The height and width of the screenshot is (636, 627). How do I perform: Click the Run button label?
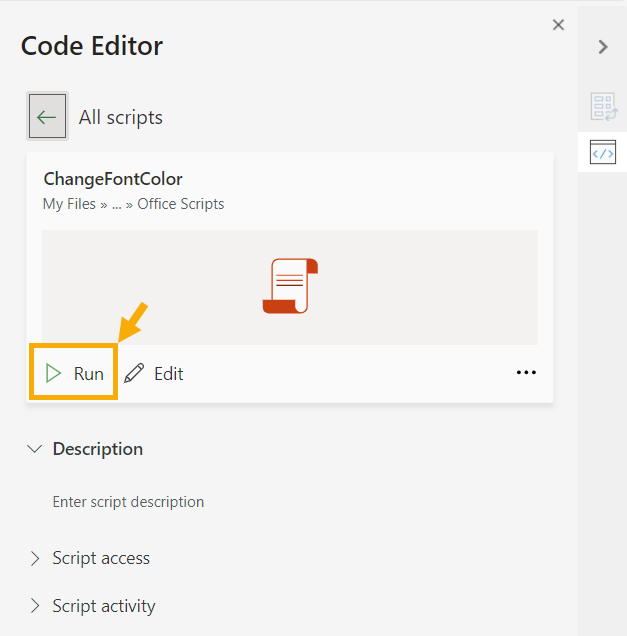[x=88, y=374]
